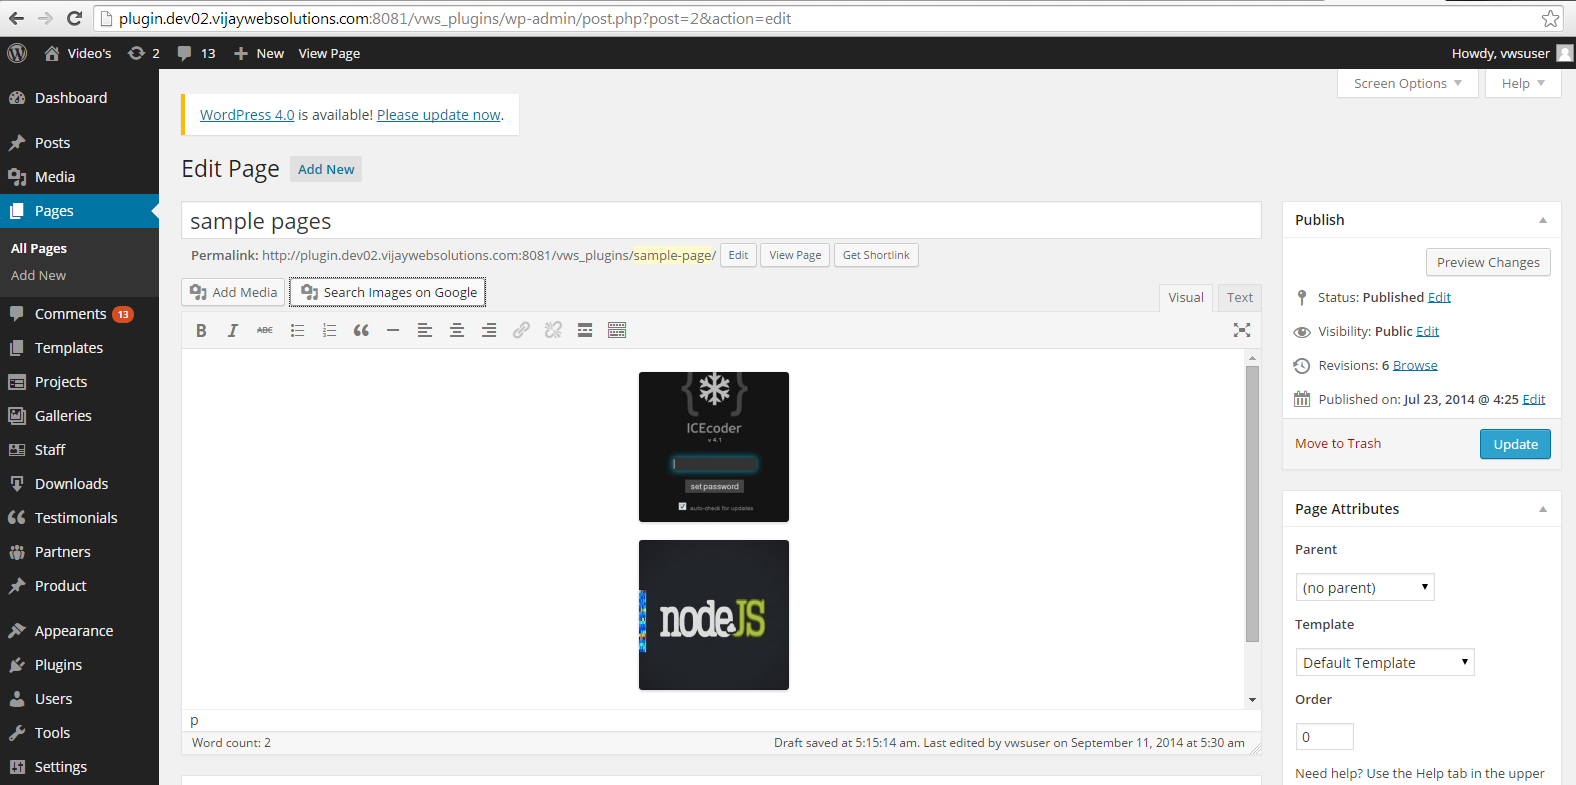Image resolution: width=1576 pixels, height=785 pixels.
Task: Click Please update now link
Action: [439, 115]
